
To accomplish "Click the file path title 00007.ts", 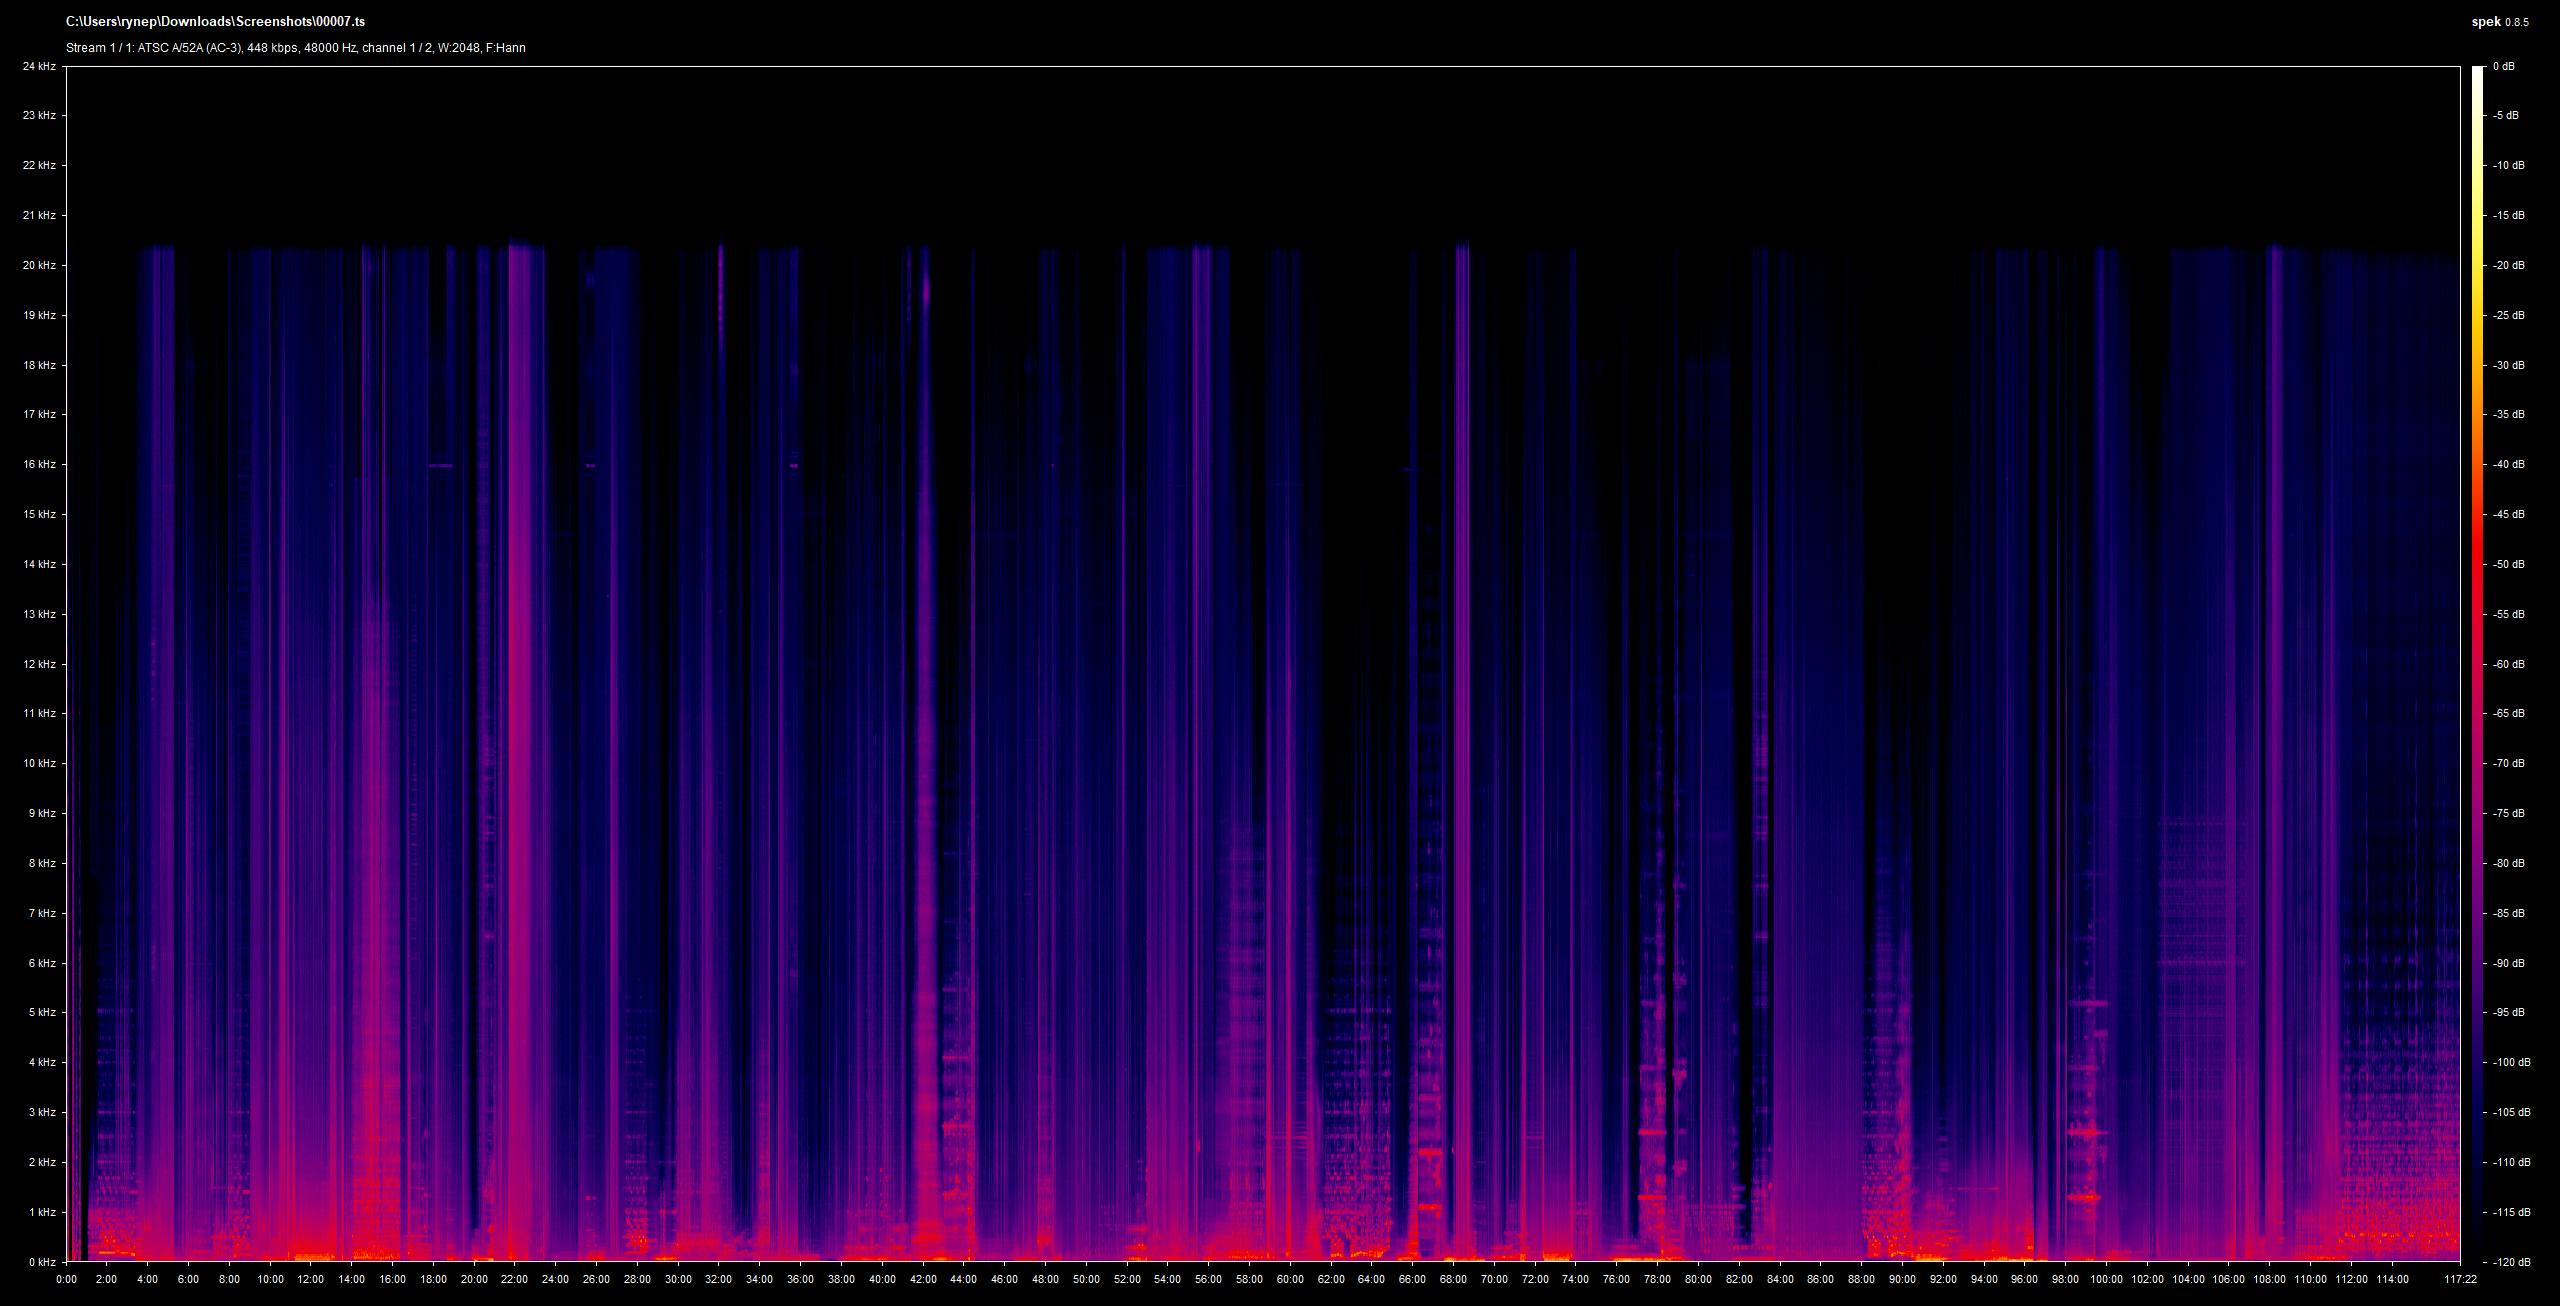I will [x=215, y=21].
